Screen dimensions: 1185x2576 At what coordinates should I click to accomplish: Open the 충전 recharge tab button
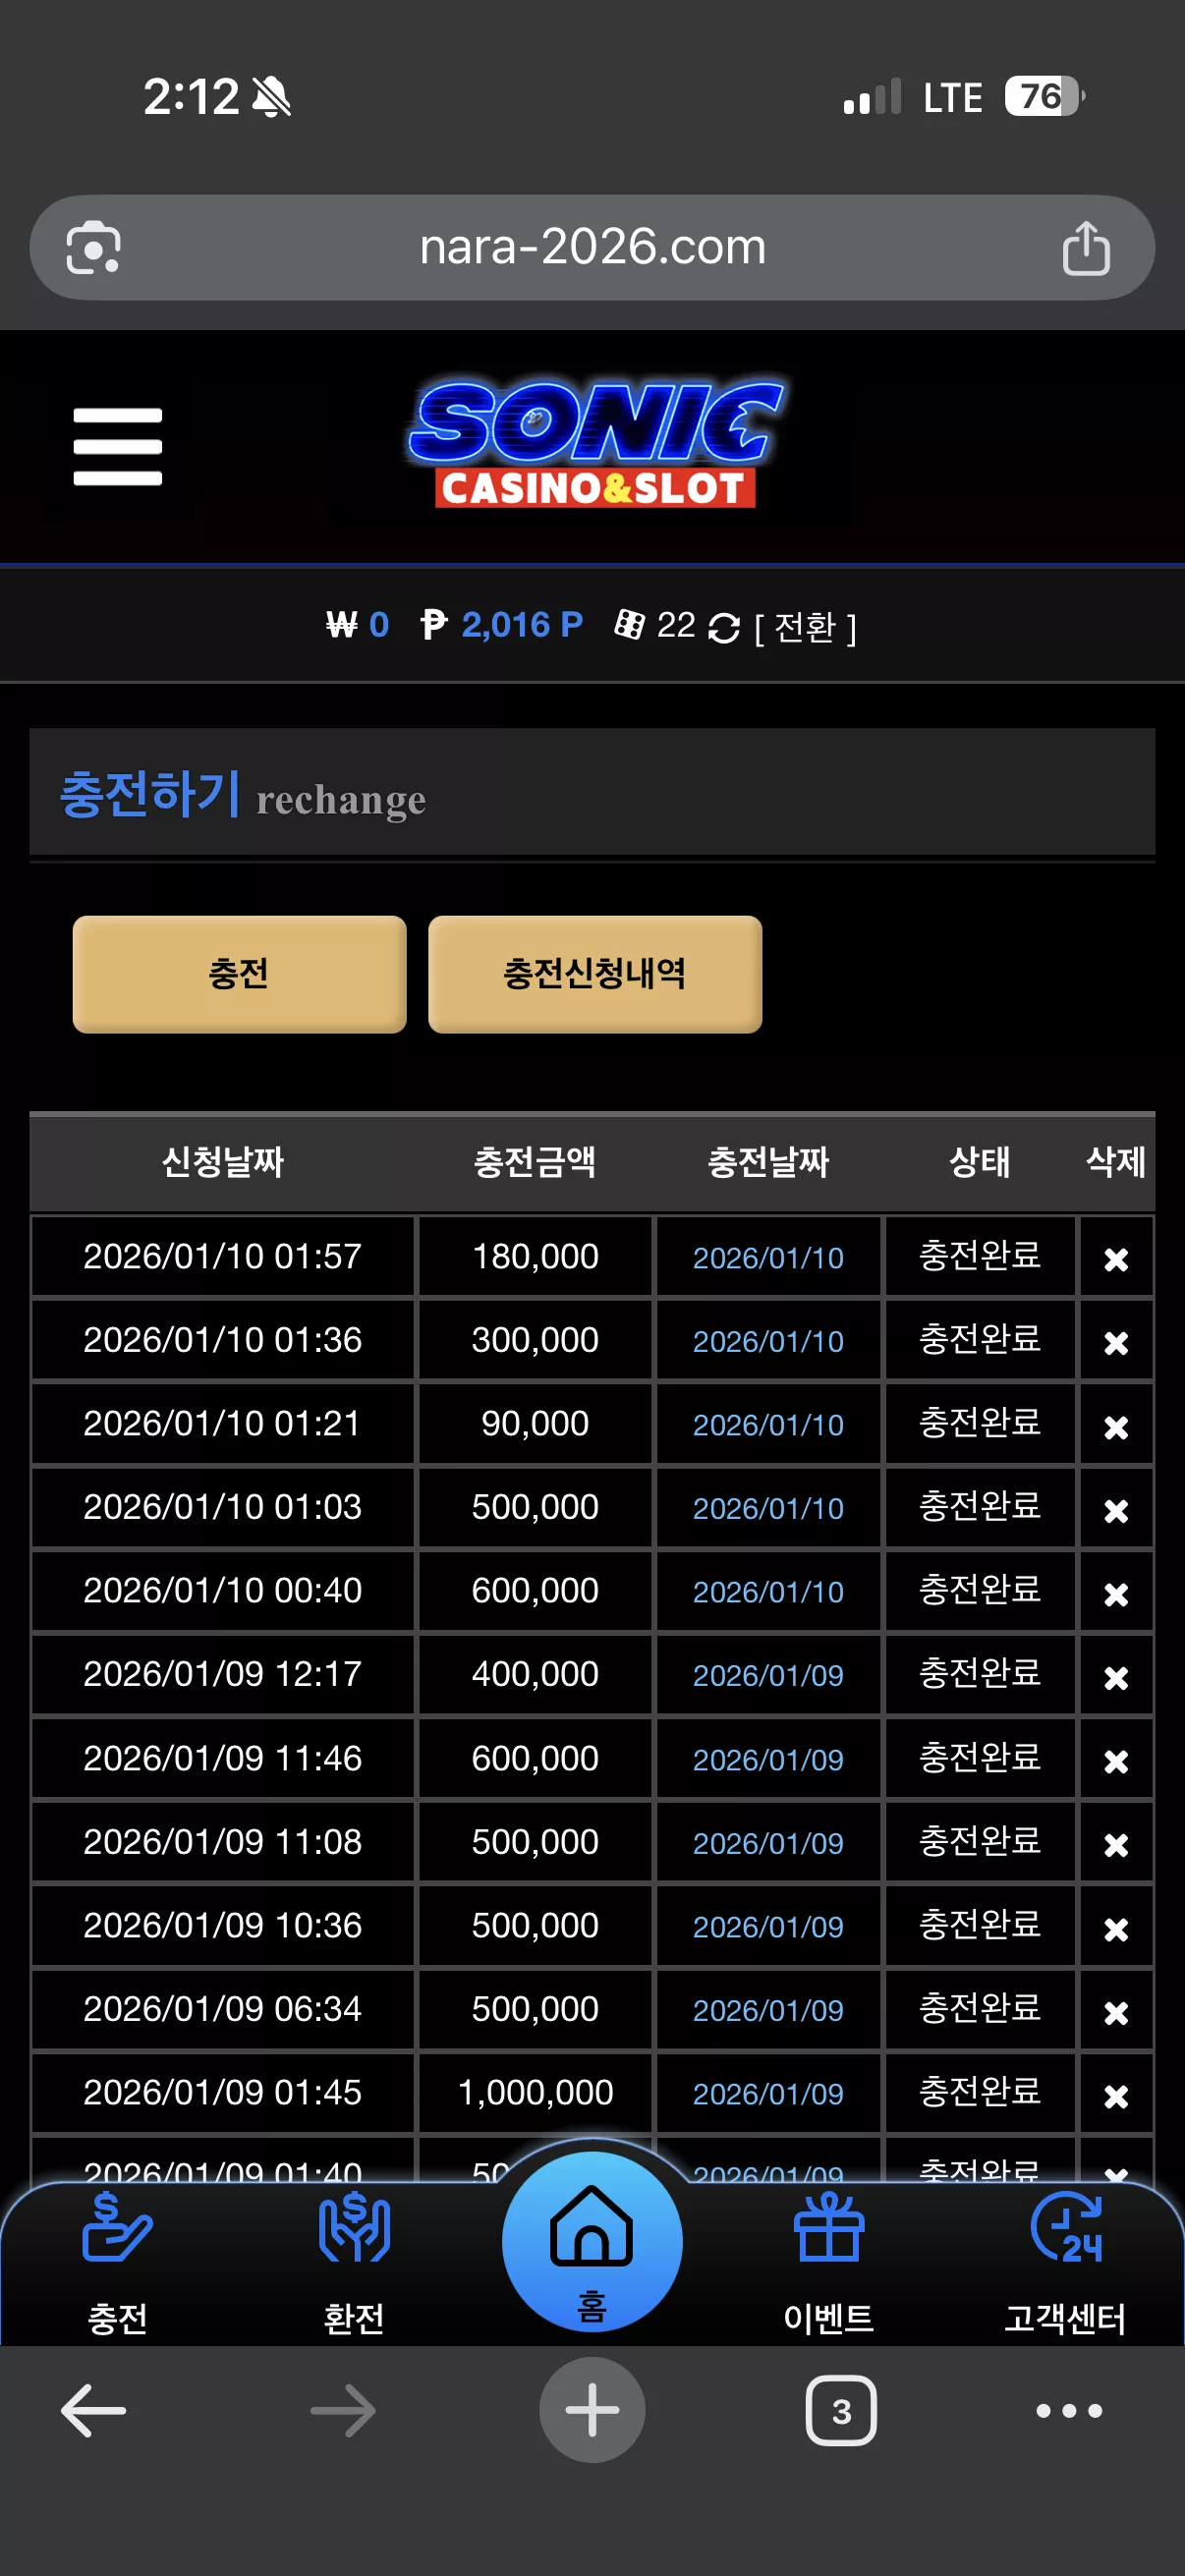239,974
